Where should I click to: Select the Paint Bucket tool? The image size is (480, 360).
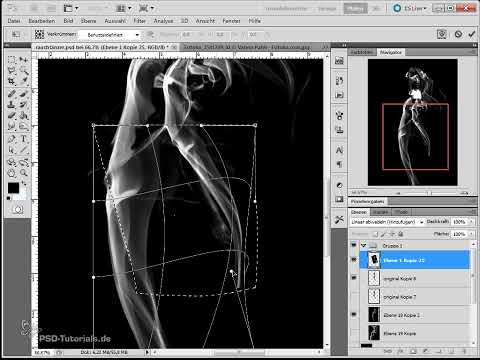[x=23, y=116]
